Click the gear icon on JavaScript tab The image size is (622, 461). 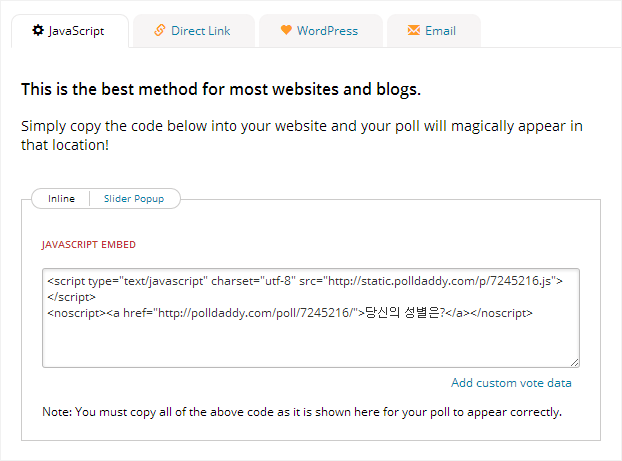[38, 30]
